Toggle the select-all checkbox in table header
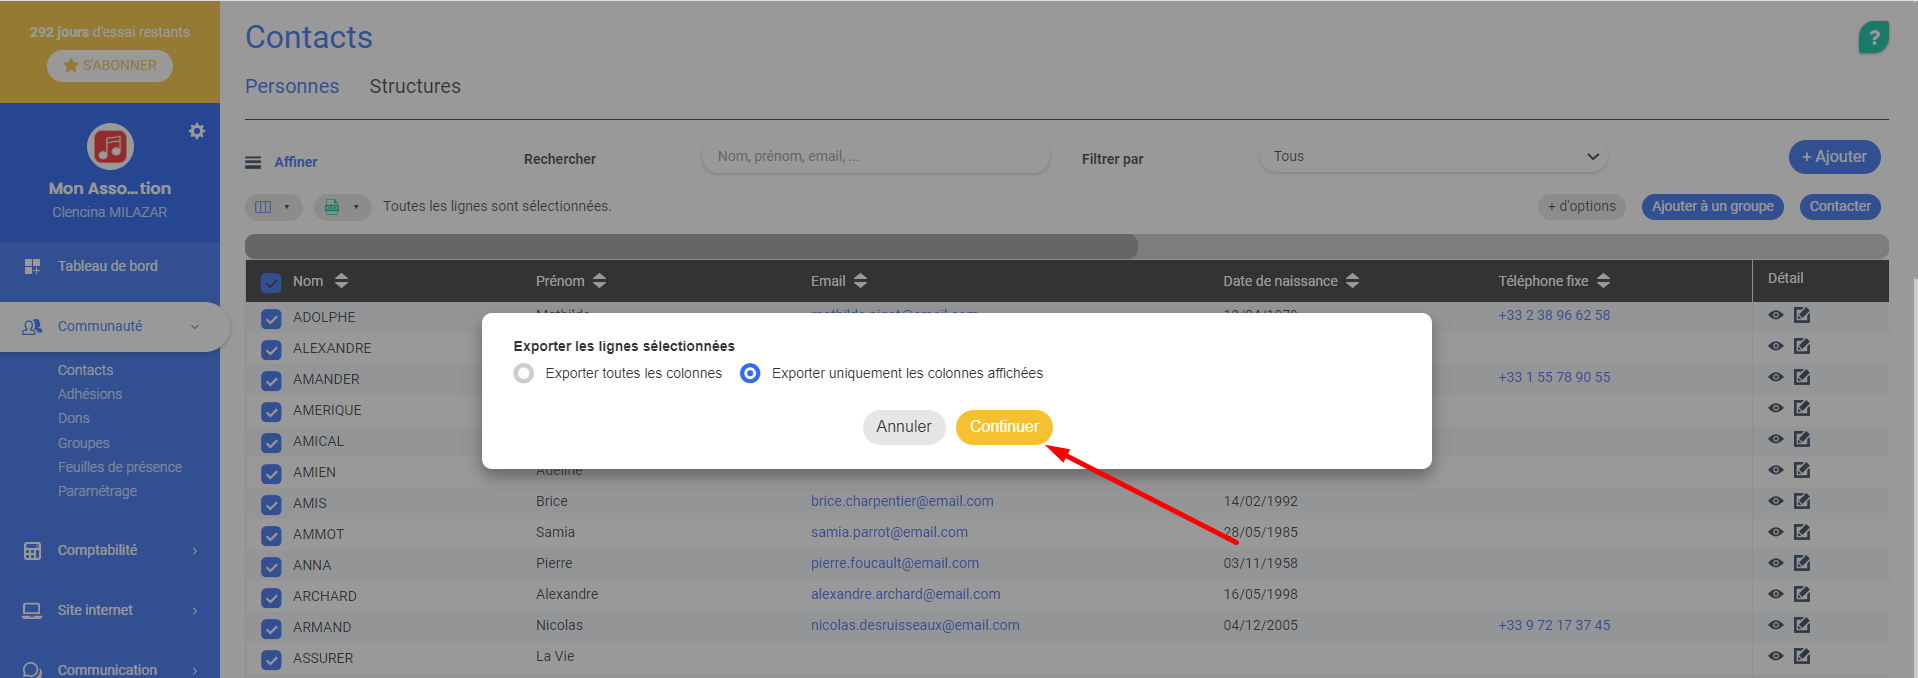 (x=271, y=282)
